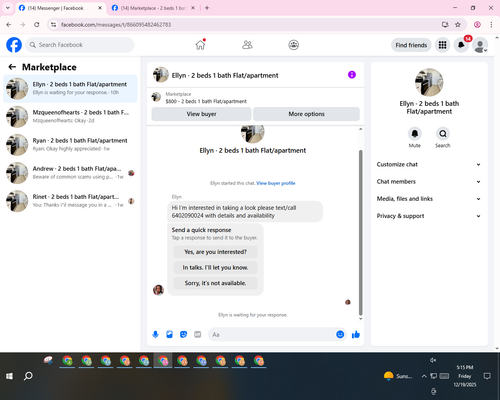Open the notifications bell with red badge
The height and width of the screenshot is (400, 500).
tap(461, 45)
